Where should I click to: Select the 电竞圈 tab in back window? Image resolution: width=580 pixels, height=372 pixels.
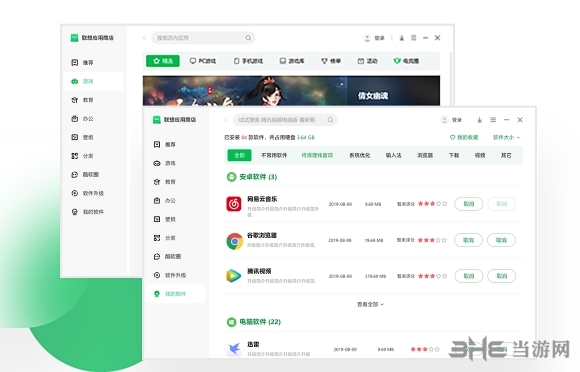point(406,61)
